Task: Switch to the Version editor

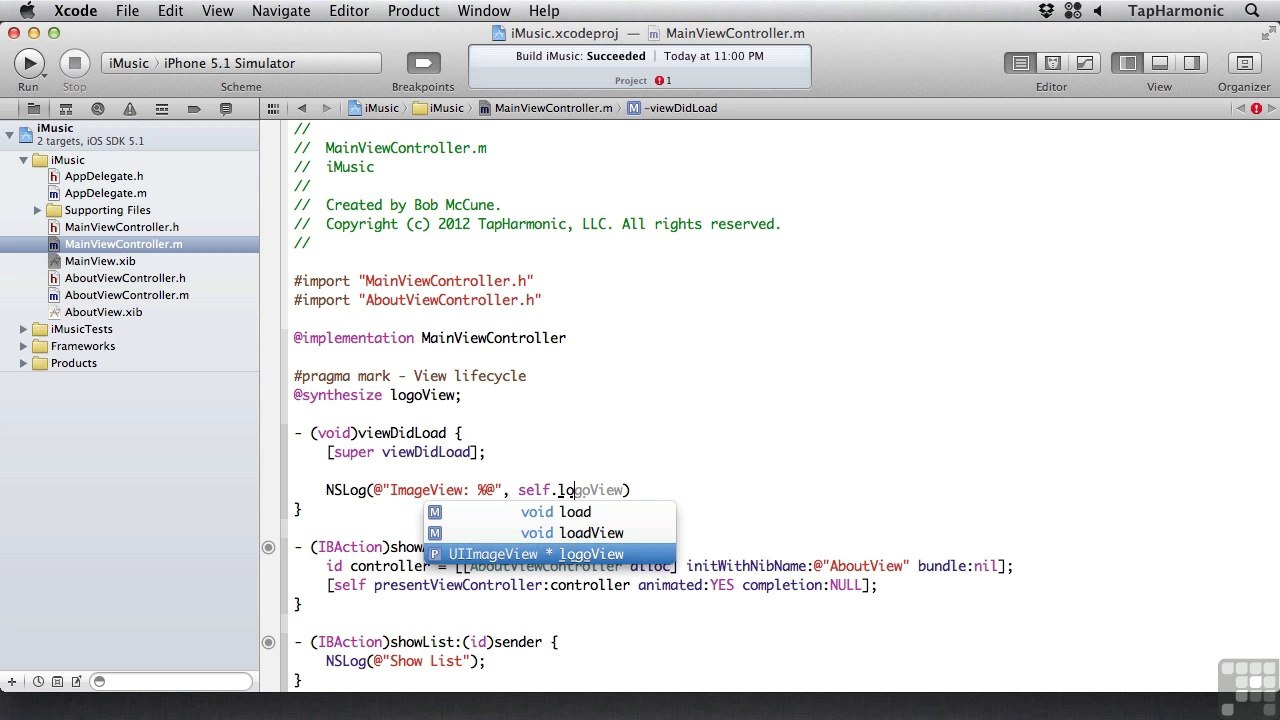Action: tap(1084, 63)
